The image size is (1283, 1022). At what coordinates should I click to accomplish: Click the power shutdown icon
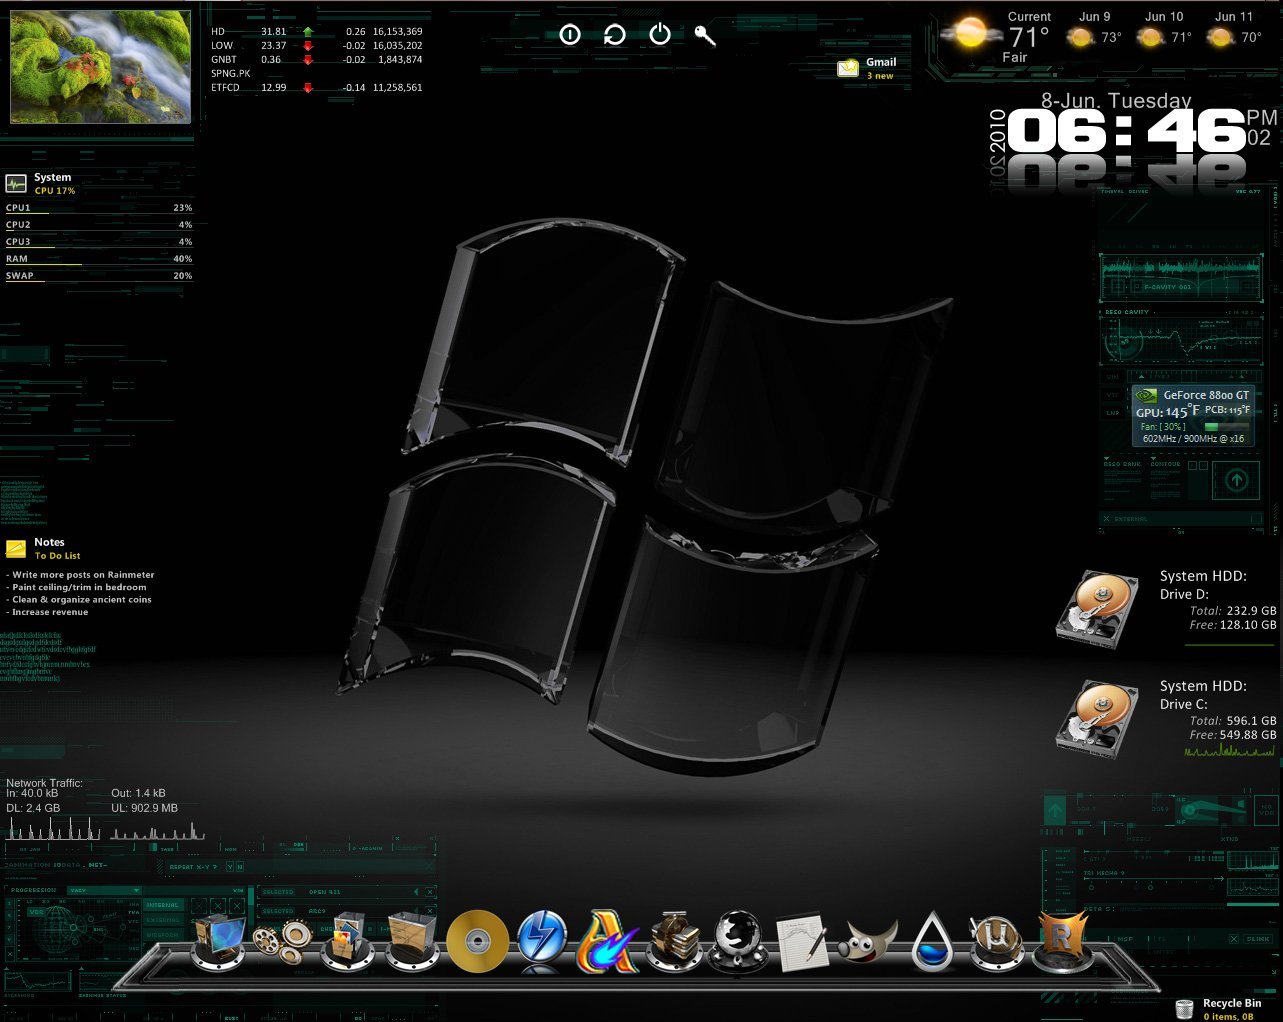660,35
